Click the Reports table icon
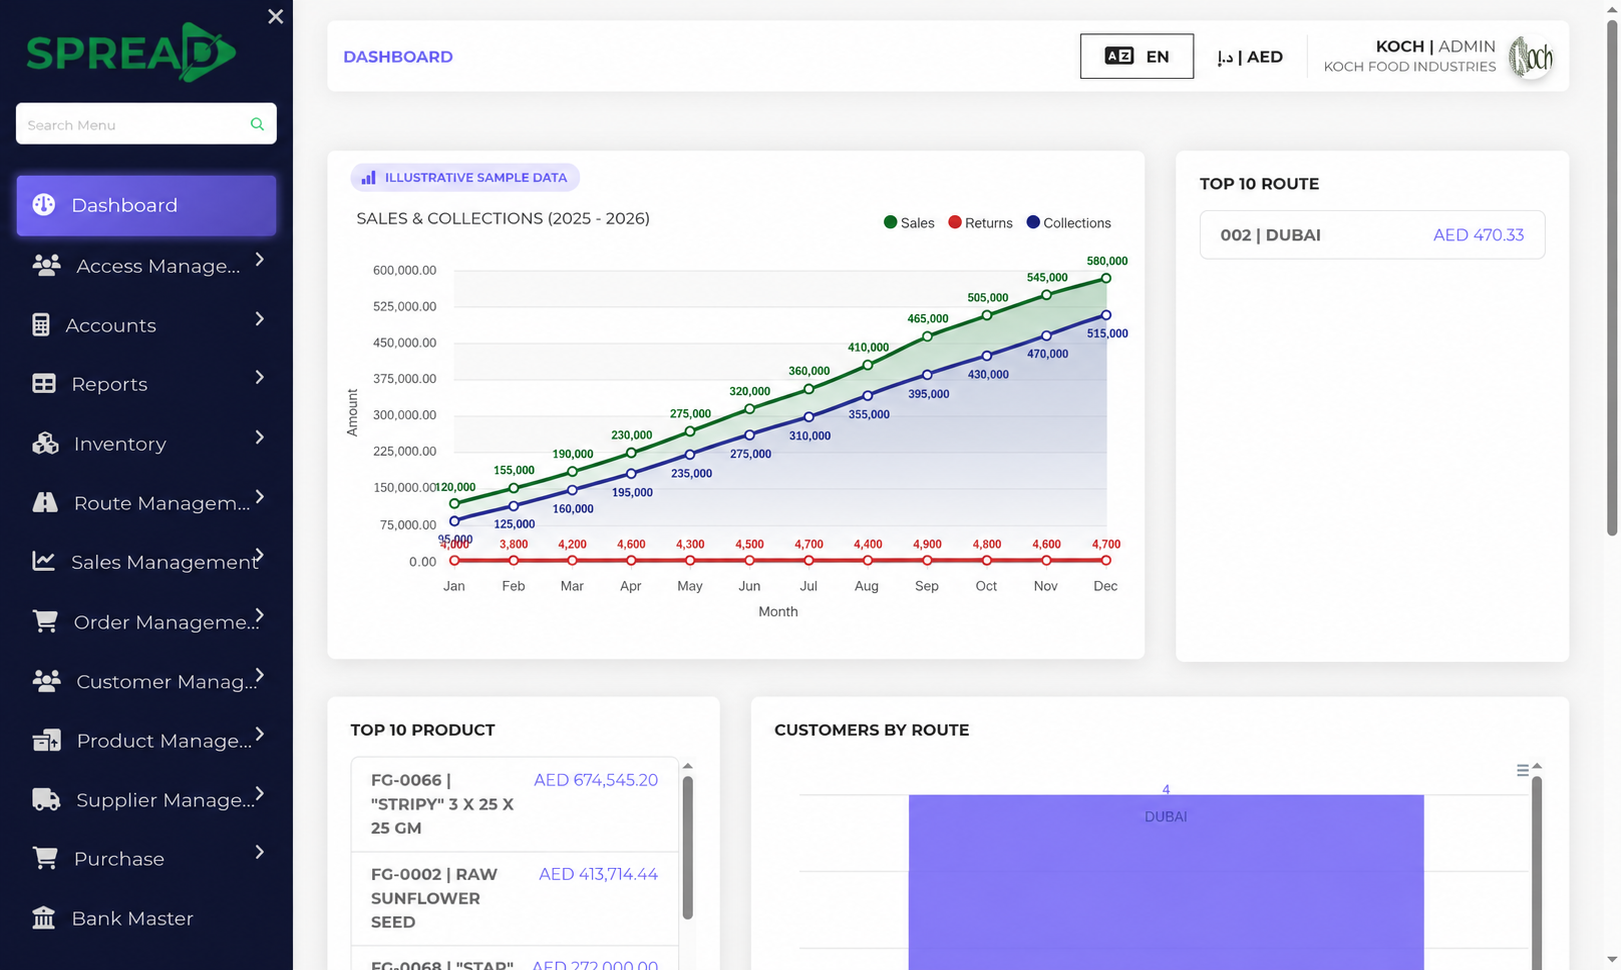The image size is (1621, 970). 44,384
